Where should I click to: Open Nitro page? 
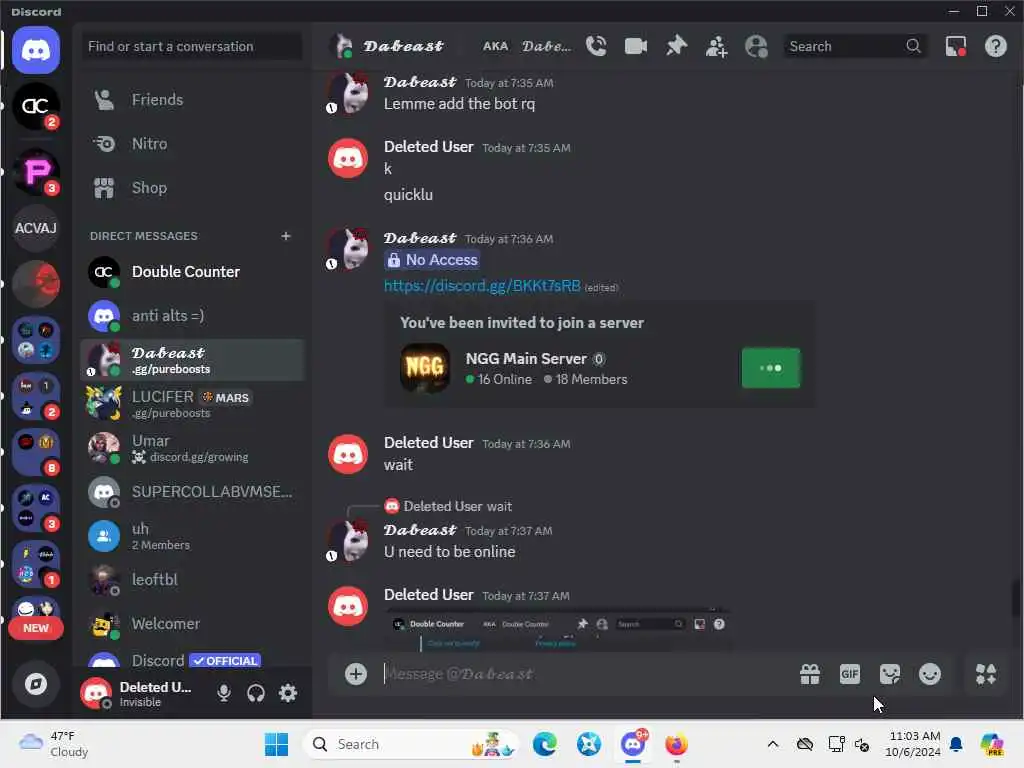(x=192, y=144)
